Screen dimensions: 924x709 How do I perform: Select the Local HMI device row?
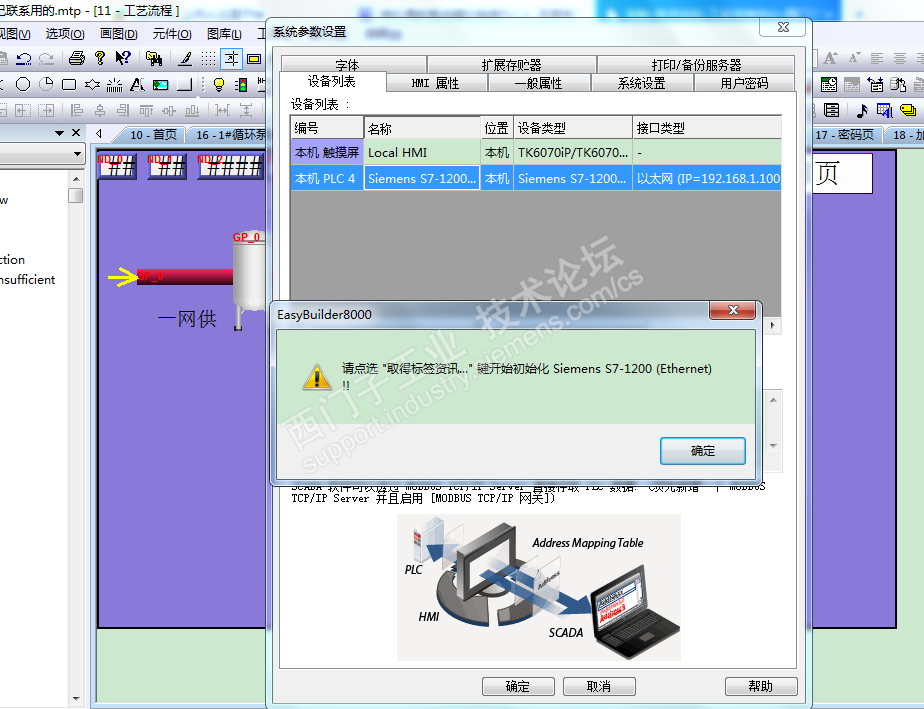click(536, 153)
